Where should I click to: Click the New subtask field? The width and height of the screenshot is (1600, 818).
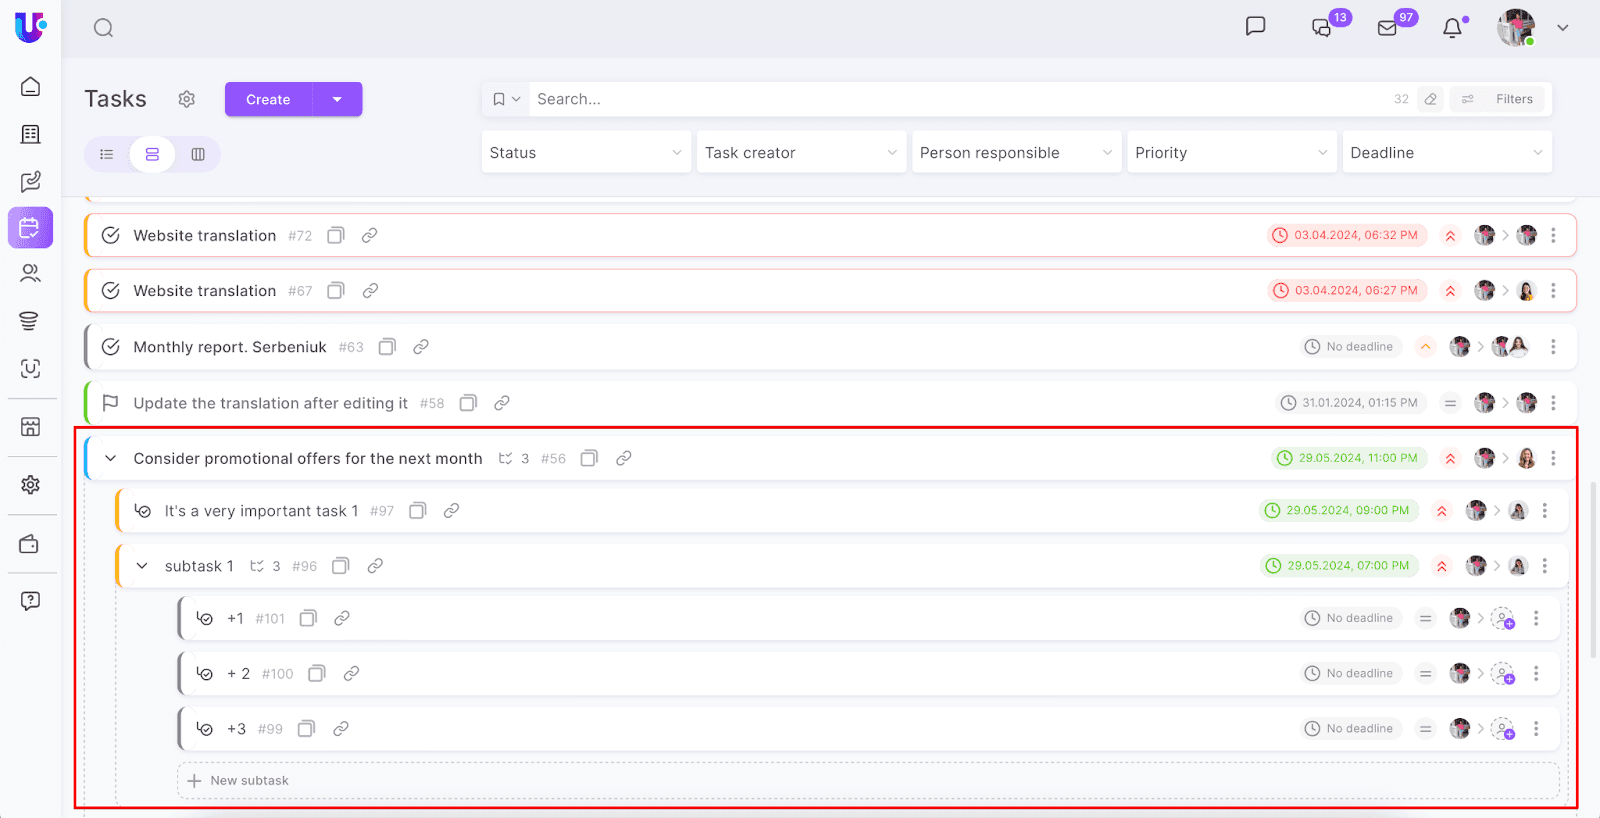[x=250, y=781]
